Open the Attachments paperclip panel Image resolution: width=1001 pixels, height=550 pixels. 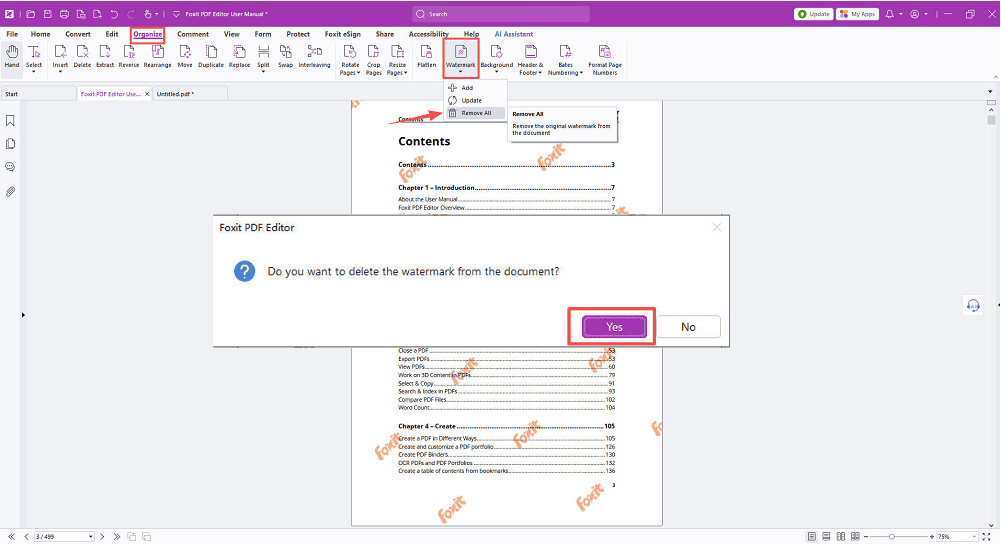point(10,191)
